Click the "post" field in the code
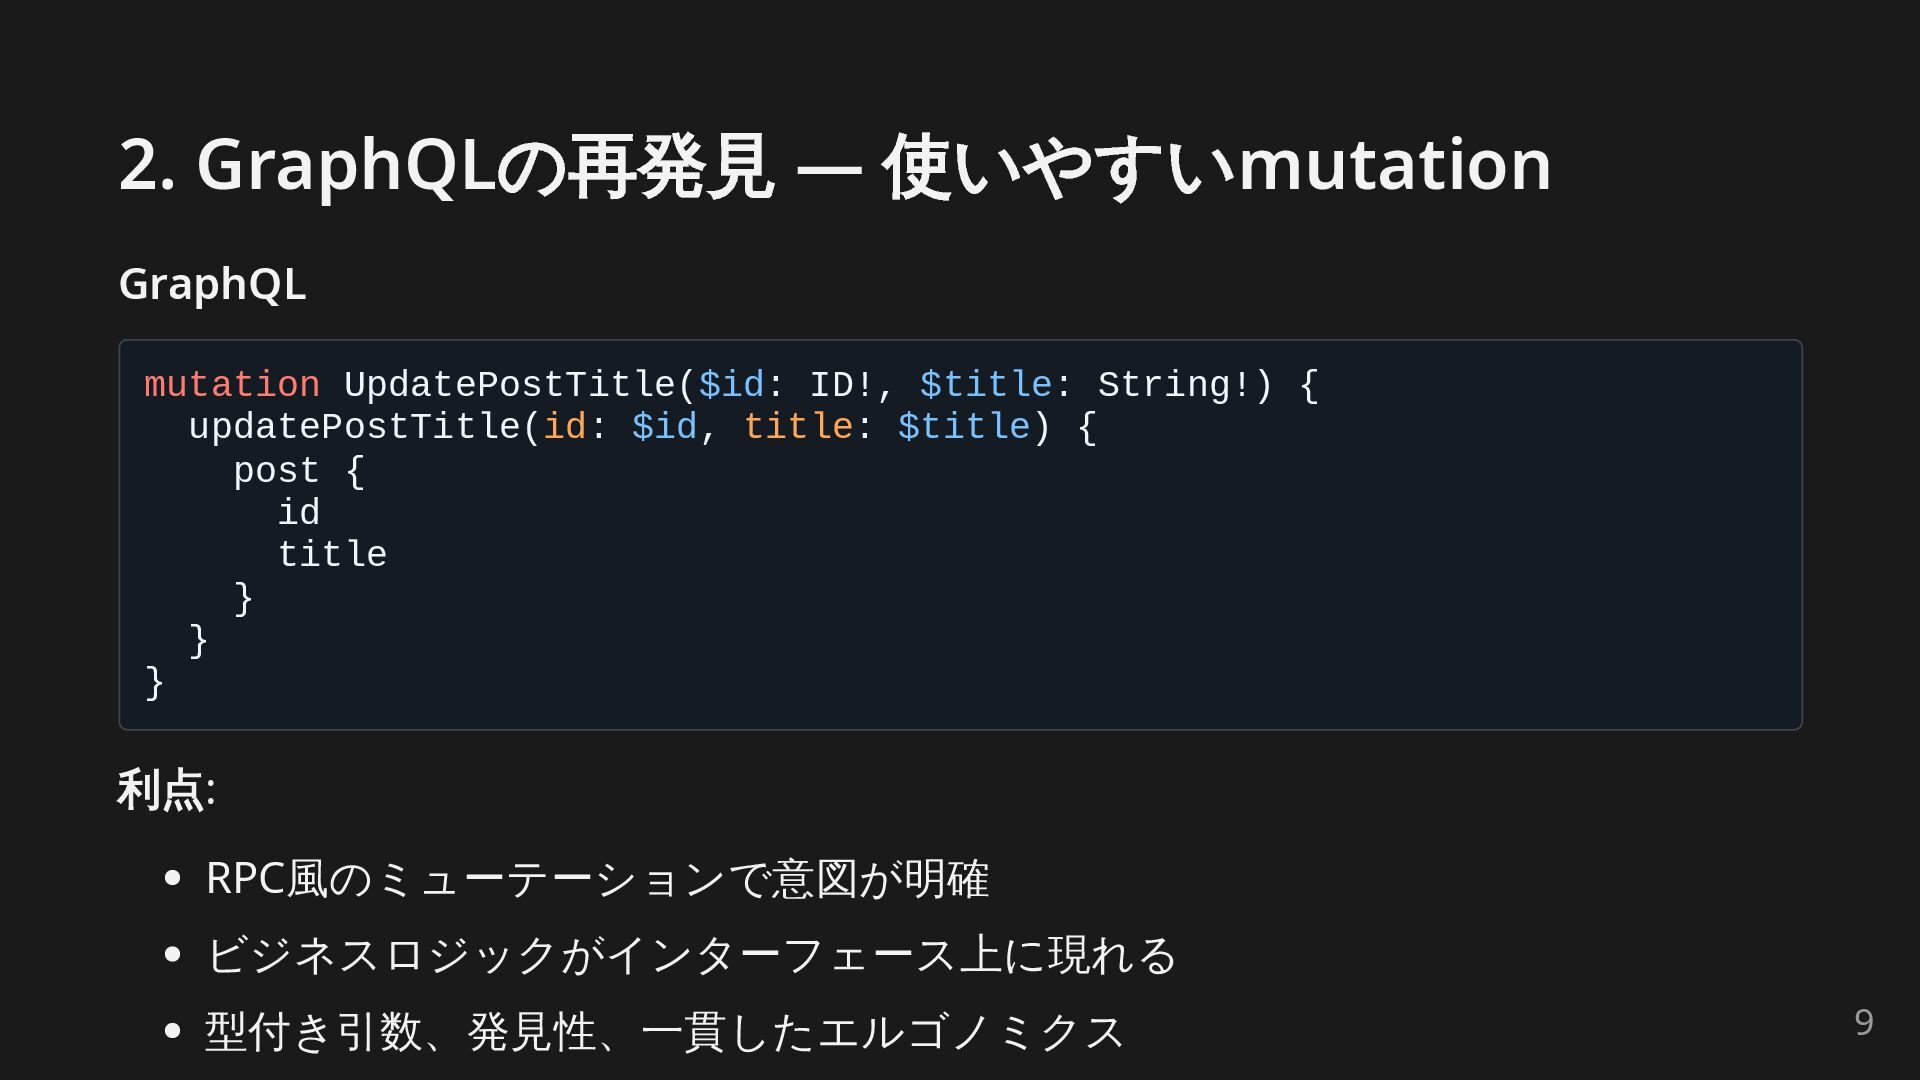1920x1080 pixels. click(x=276, y=471)
